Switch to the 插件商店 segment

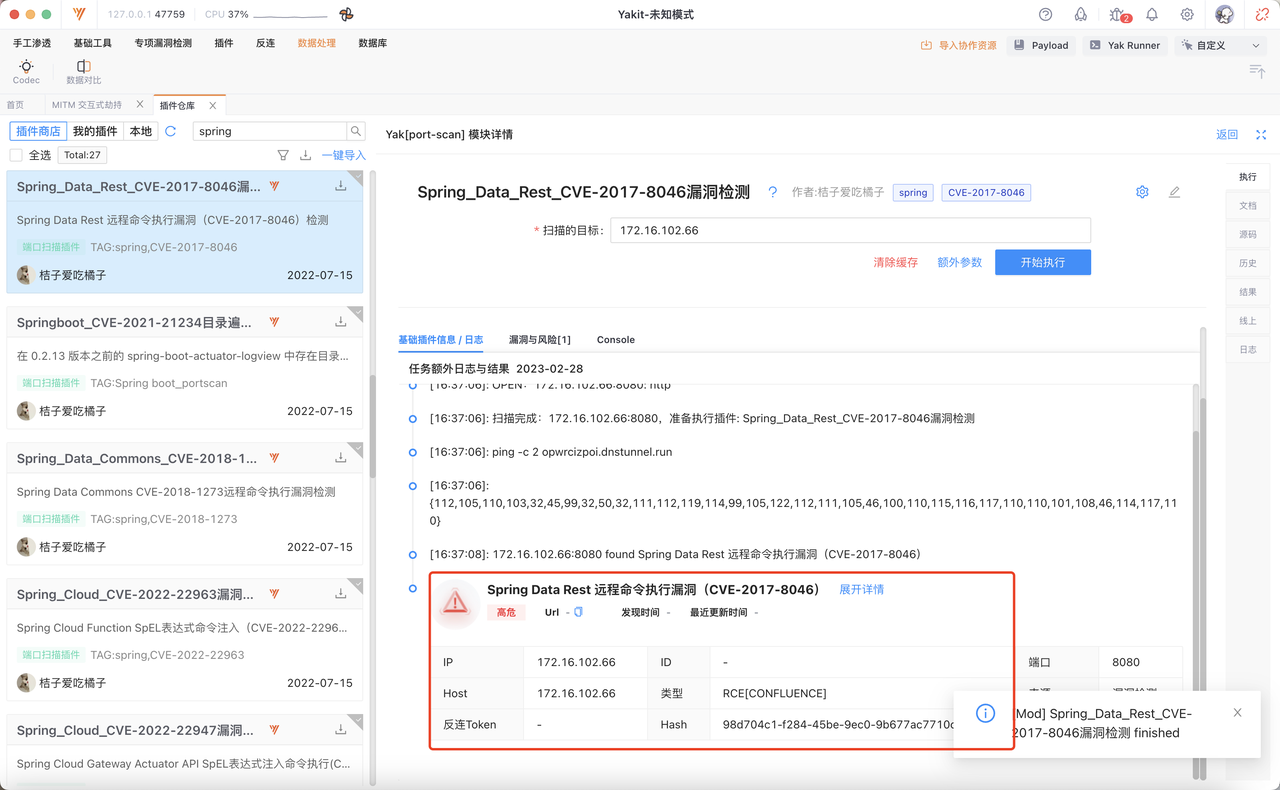[x=38, y=131]
